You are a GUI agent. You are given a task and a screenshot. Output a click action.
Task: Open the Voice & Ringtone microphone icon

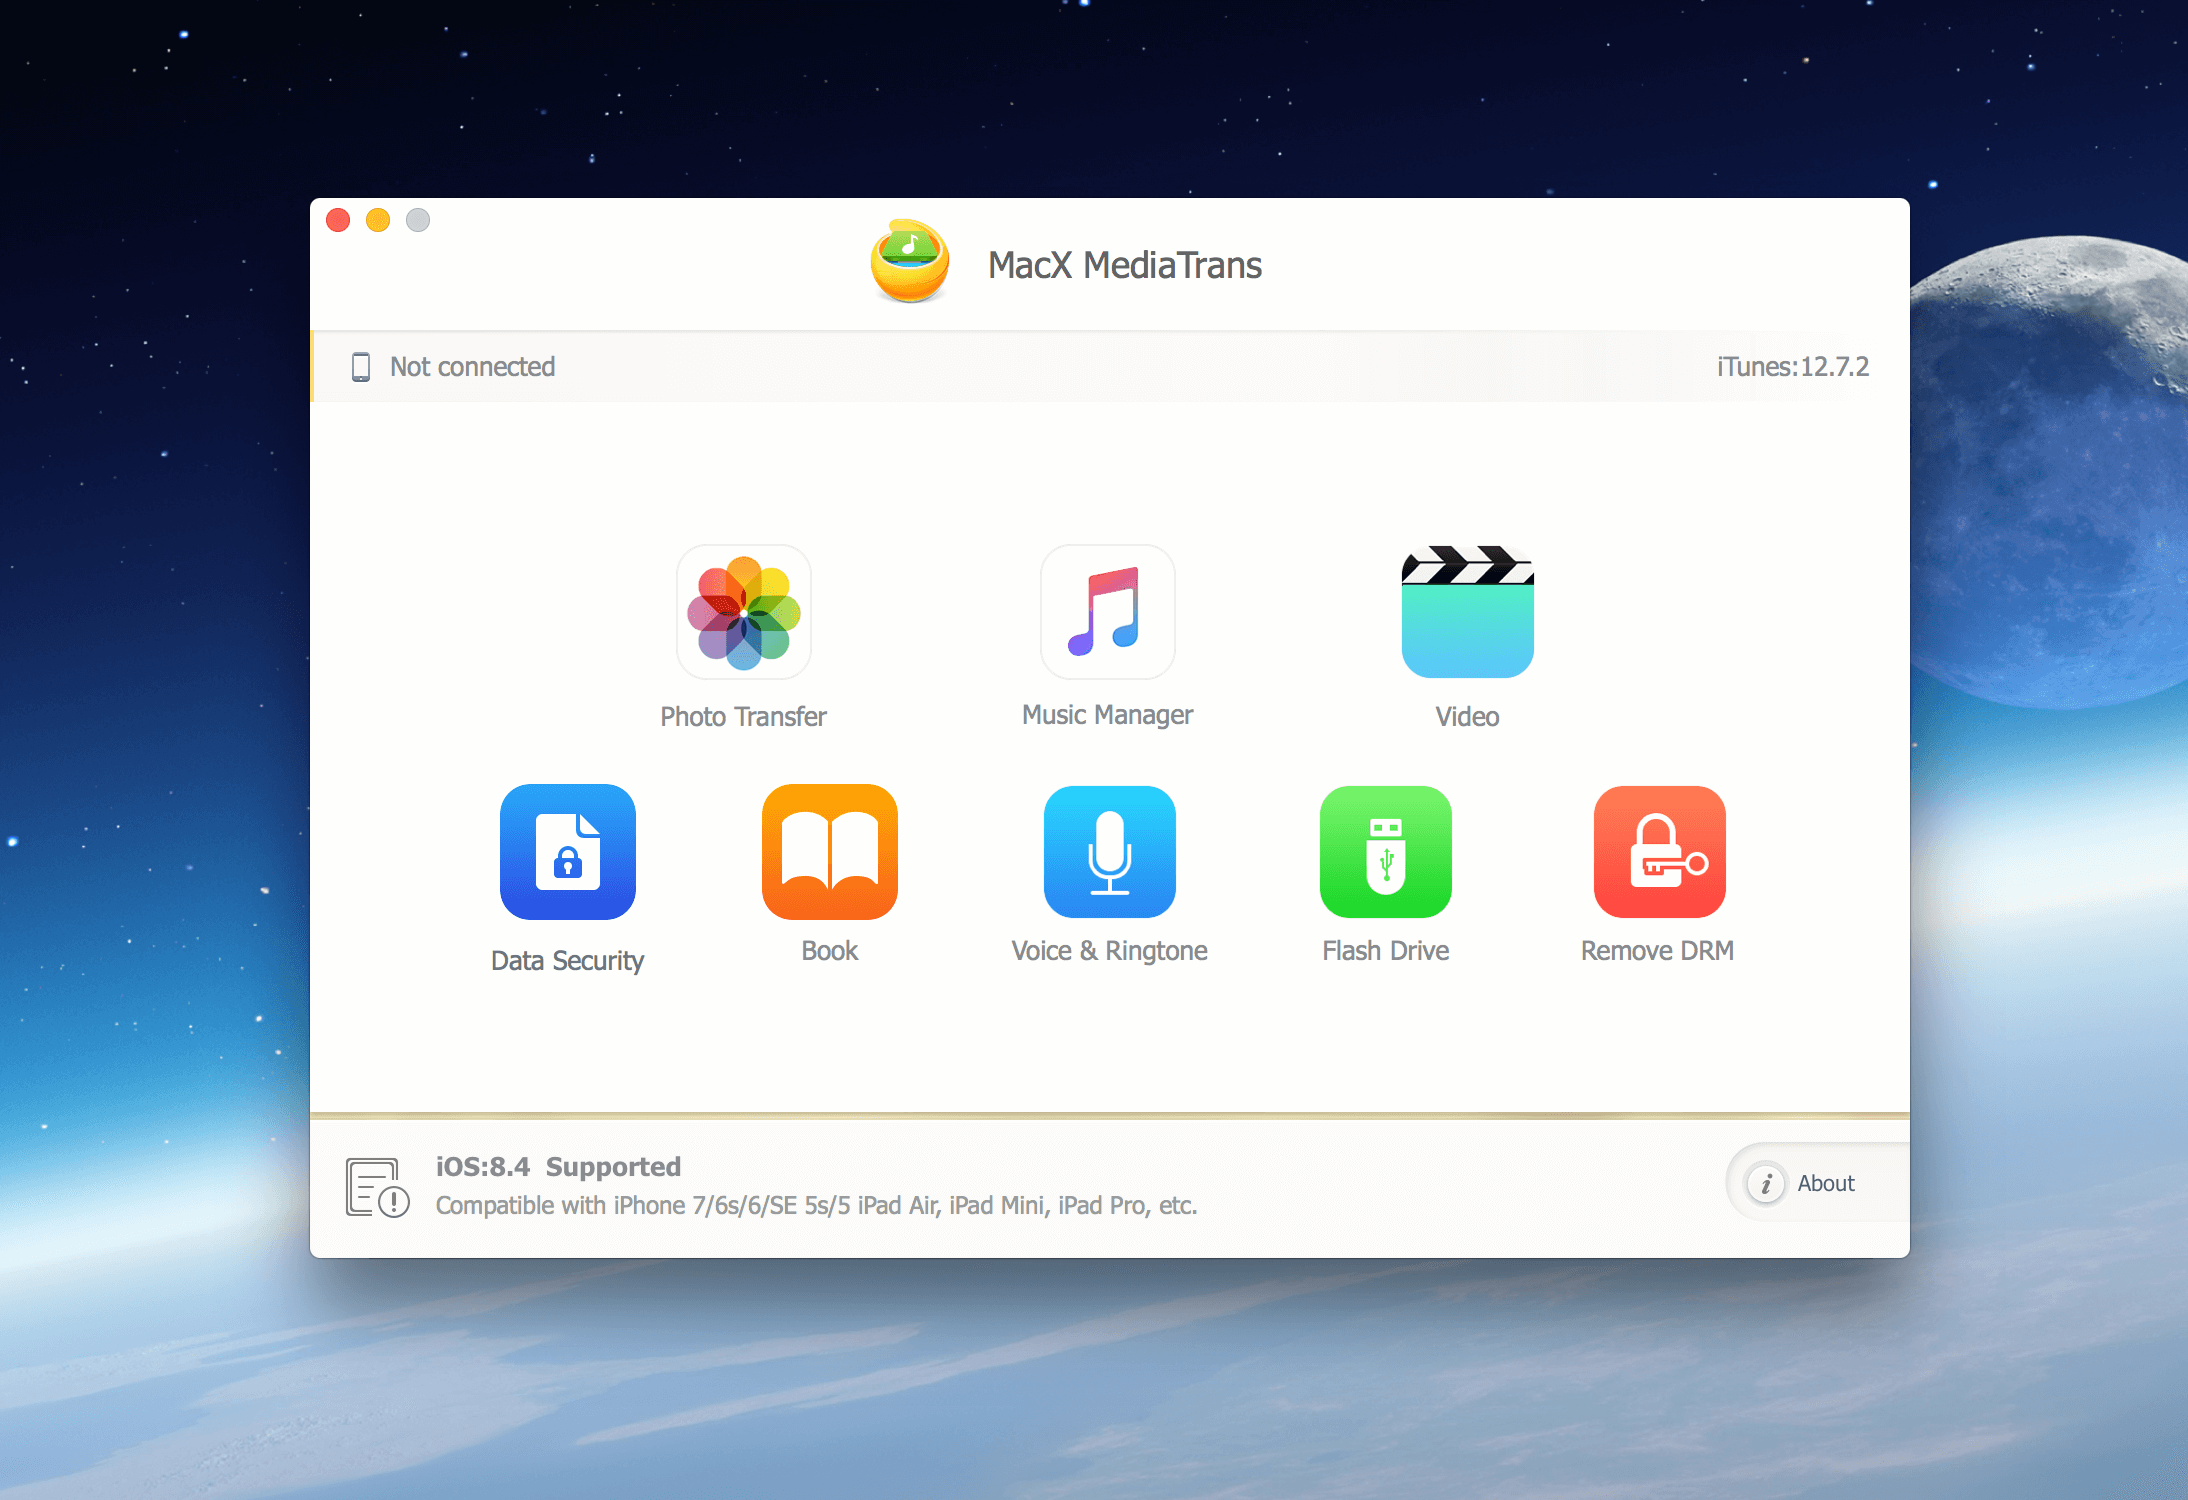click(x=1110, y=852)
